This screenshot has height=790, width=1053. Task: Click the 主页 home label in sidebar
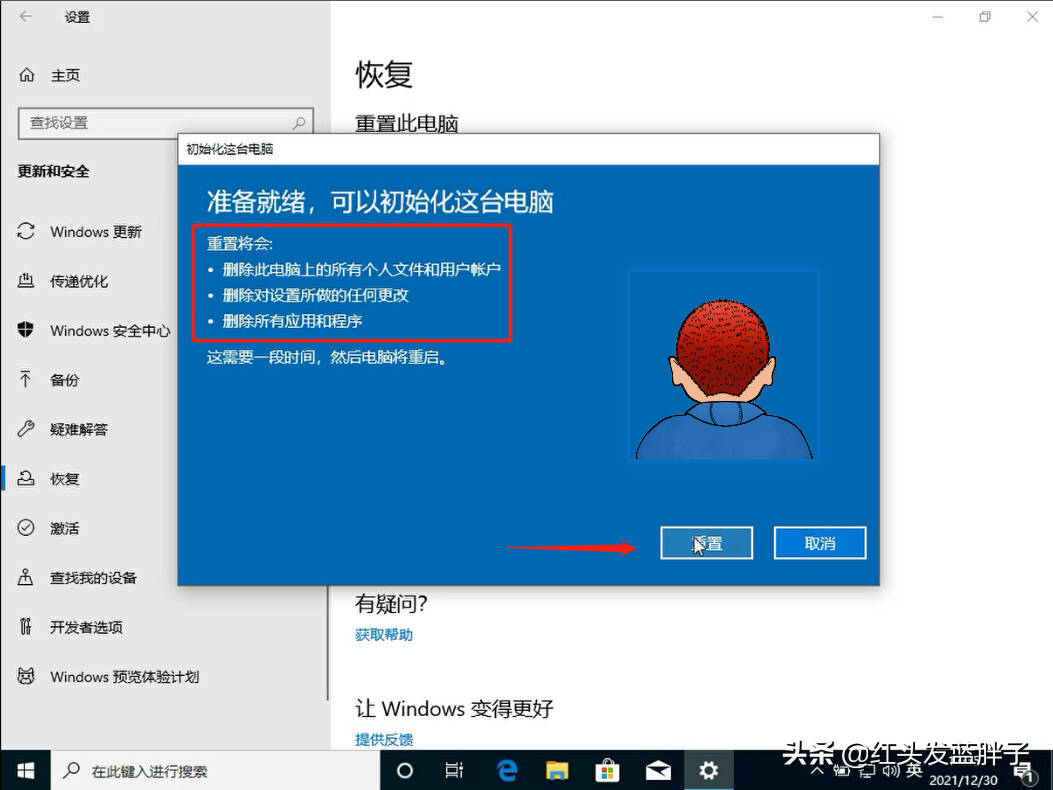coord(65,75)
